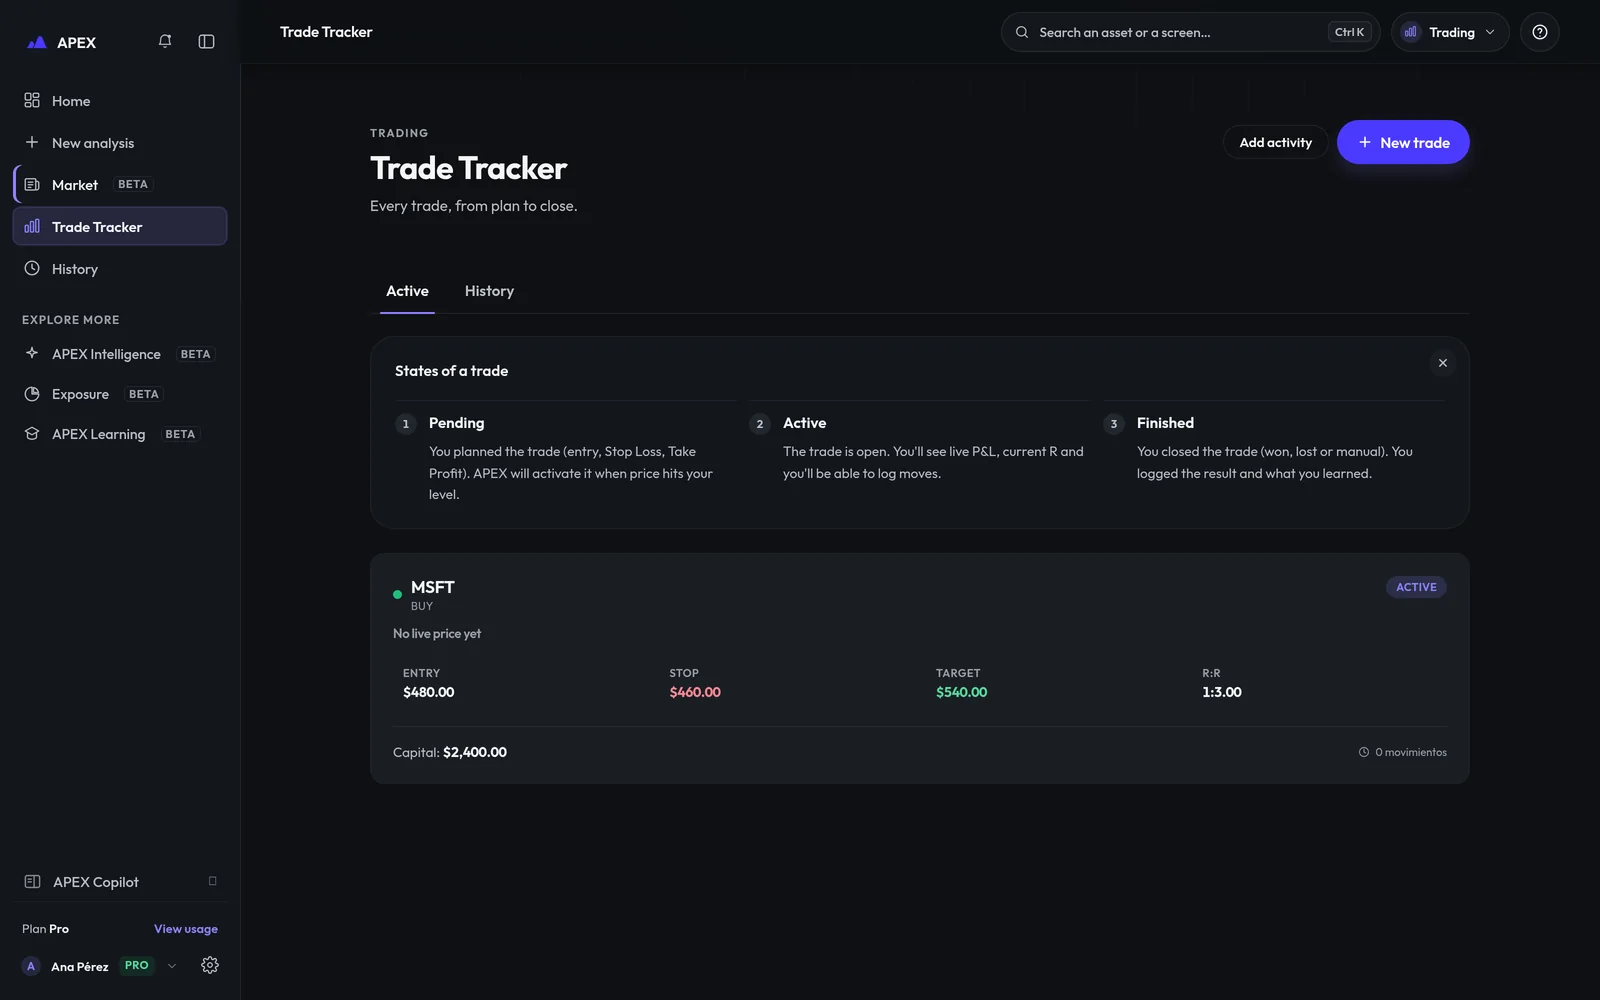This screenshot has width=1600, height=1000.
Task: Open help question mark icon
Action: point(1540,32)
